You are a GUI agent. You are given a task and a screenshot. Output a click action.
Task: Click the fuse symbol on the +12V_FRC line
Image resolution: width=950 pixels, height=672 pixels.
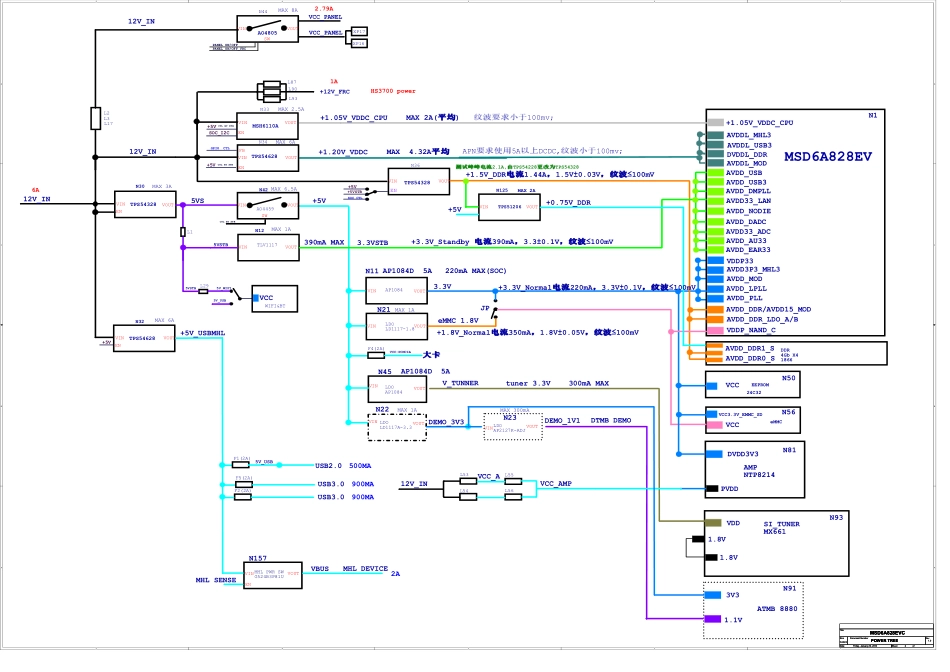pyautogui.click(x=273, y=90)
